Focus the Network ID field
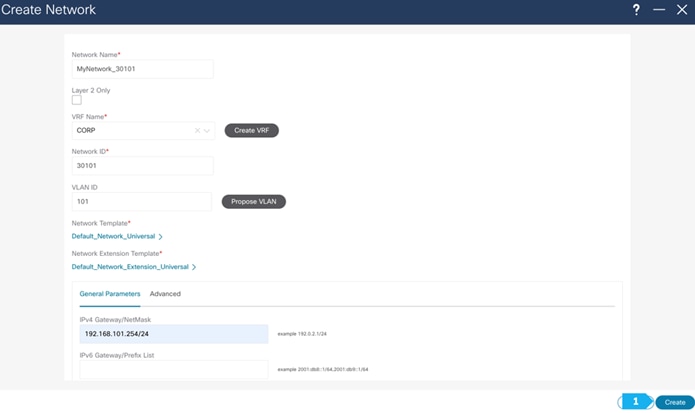Screen dimensions: 695x413 coord(142,165)
